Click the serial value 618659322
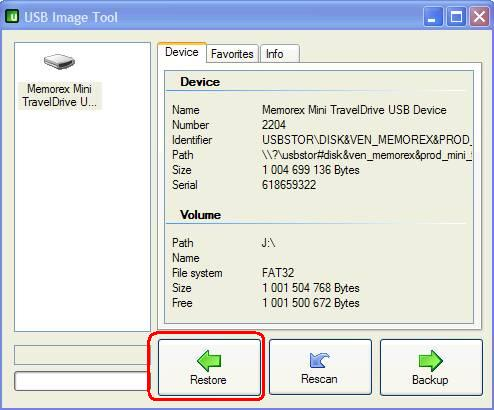The height and width of the screenshot is (410, 494). pos(289,185)
